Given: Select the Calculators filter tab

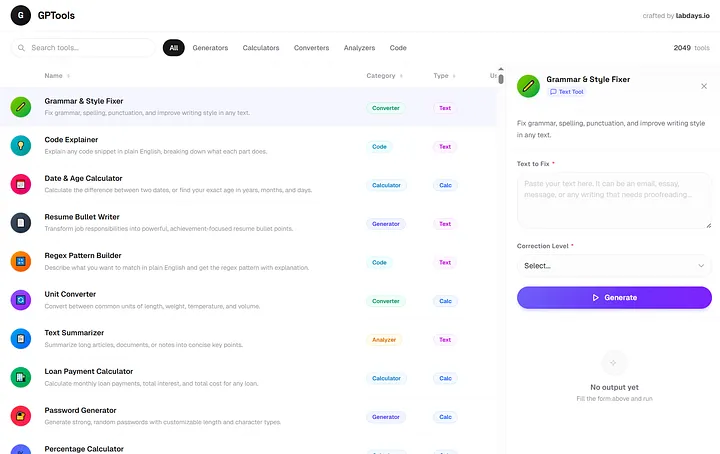Looking at the screenshot, I should click(261, 48).
